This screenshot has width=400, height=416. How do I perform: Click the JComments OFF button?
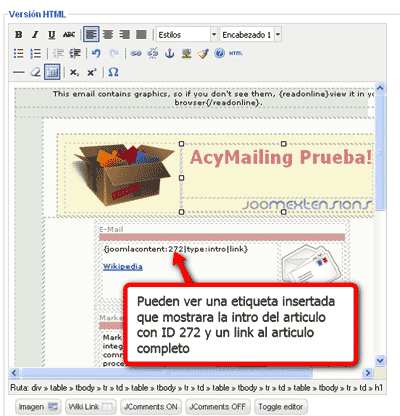(x=218, y=407)
